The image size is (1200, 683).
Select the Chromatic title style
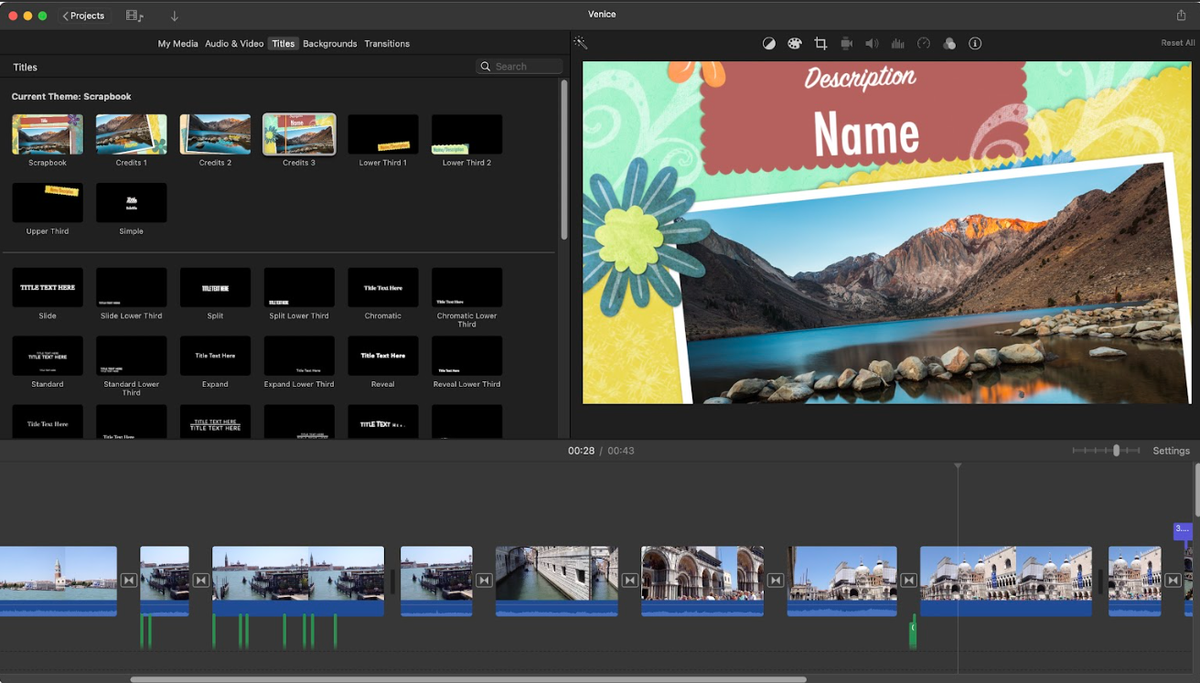click(x=383, y=288)
